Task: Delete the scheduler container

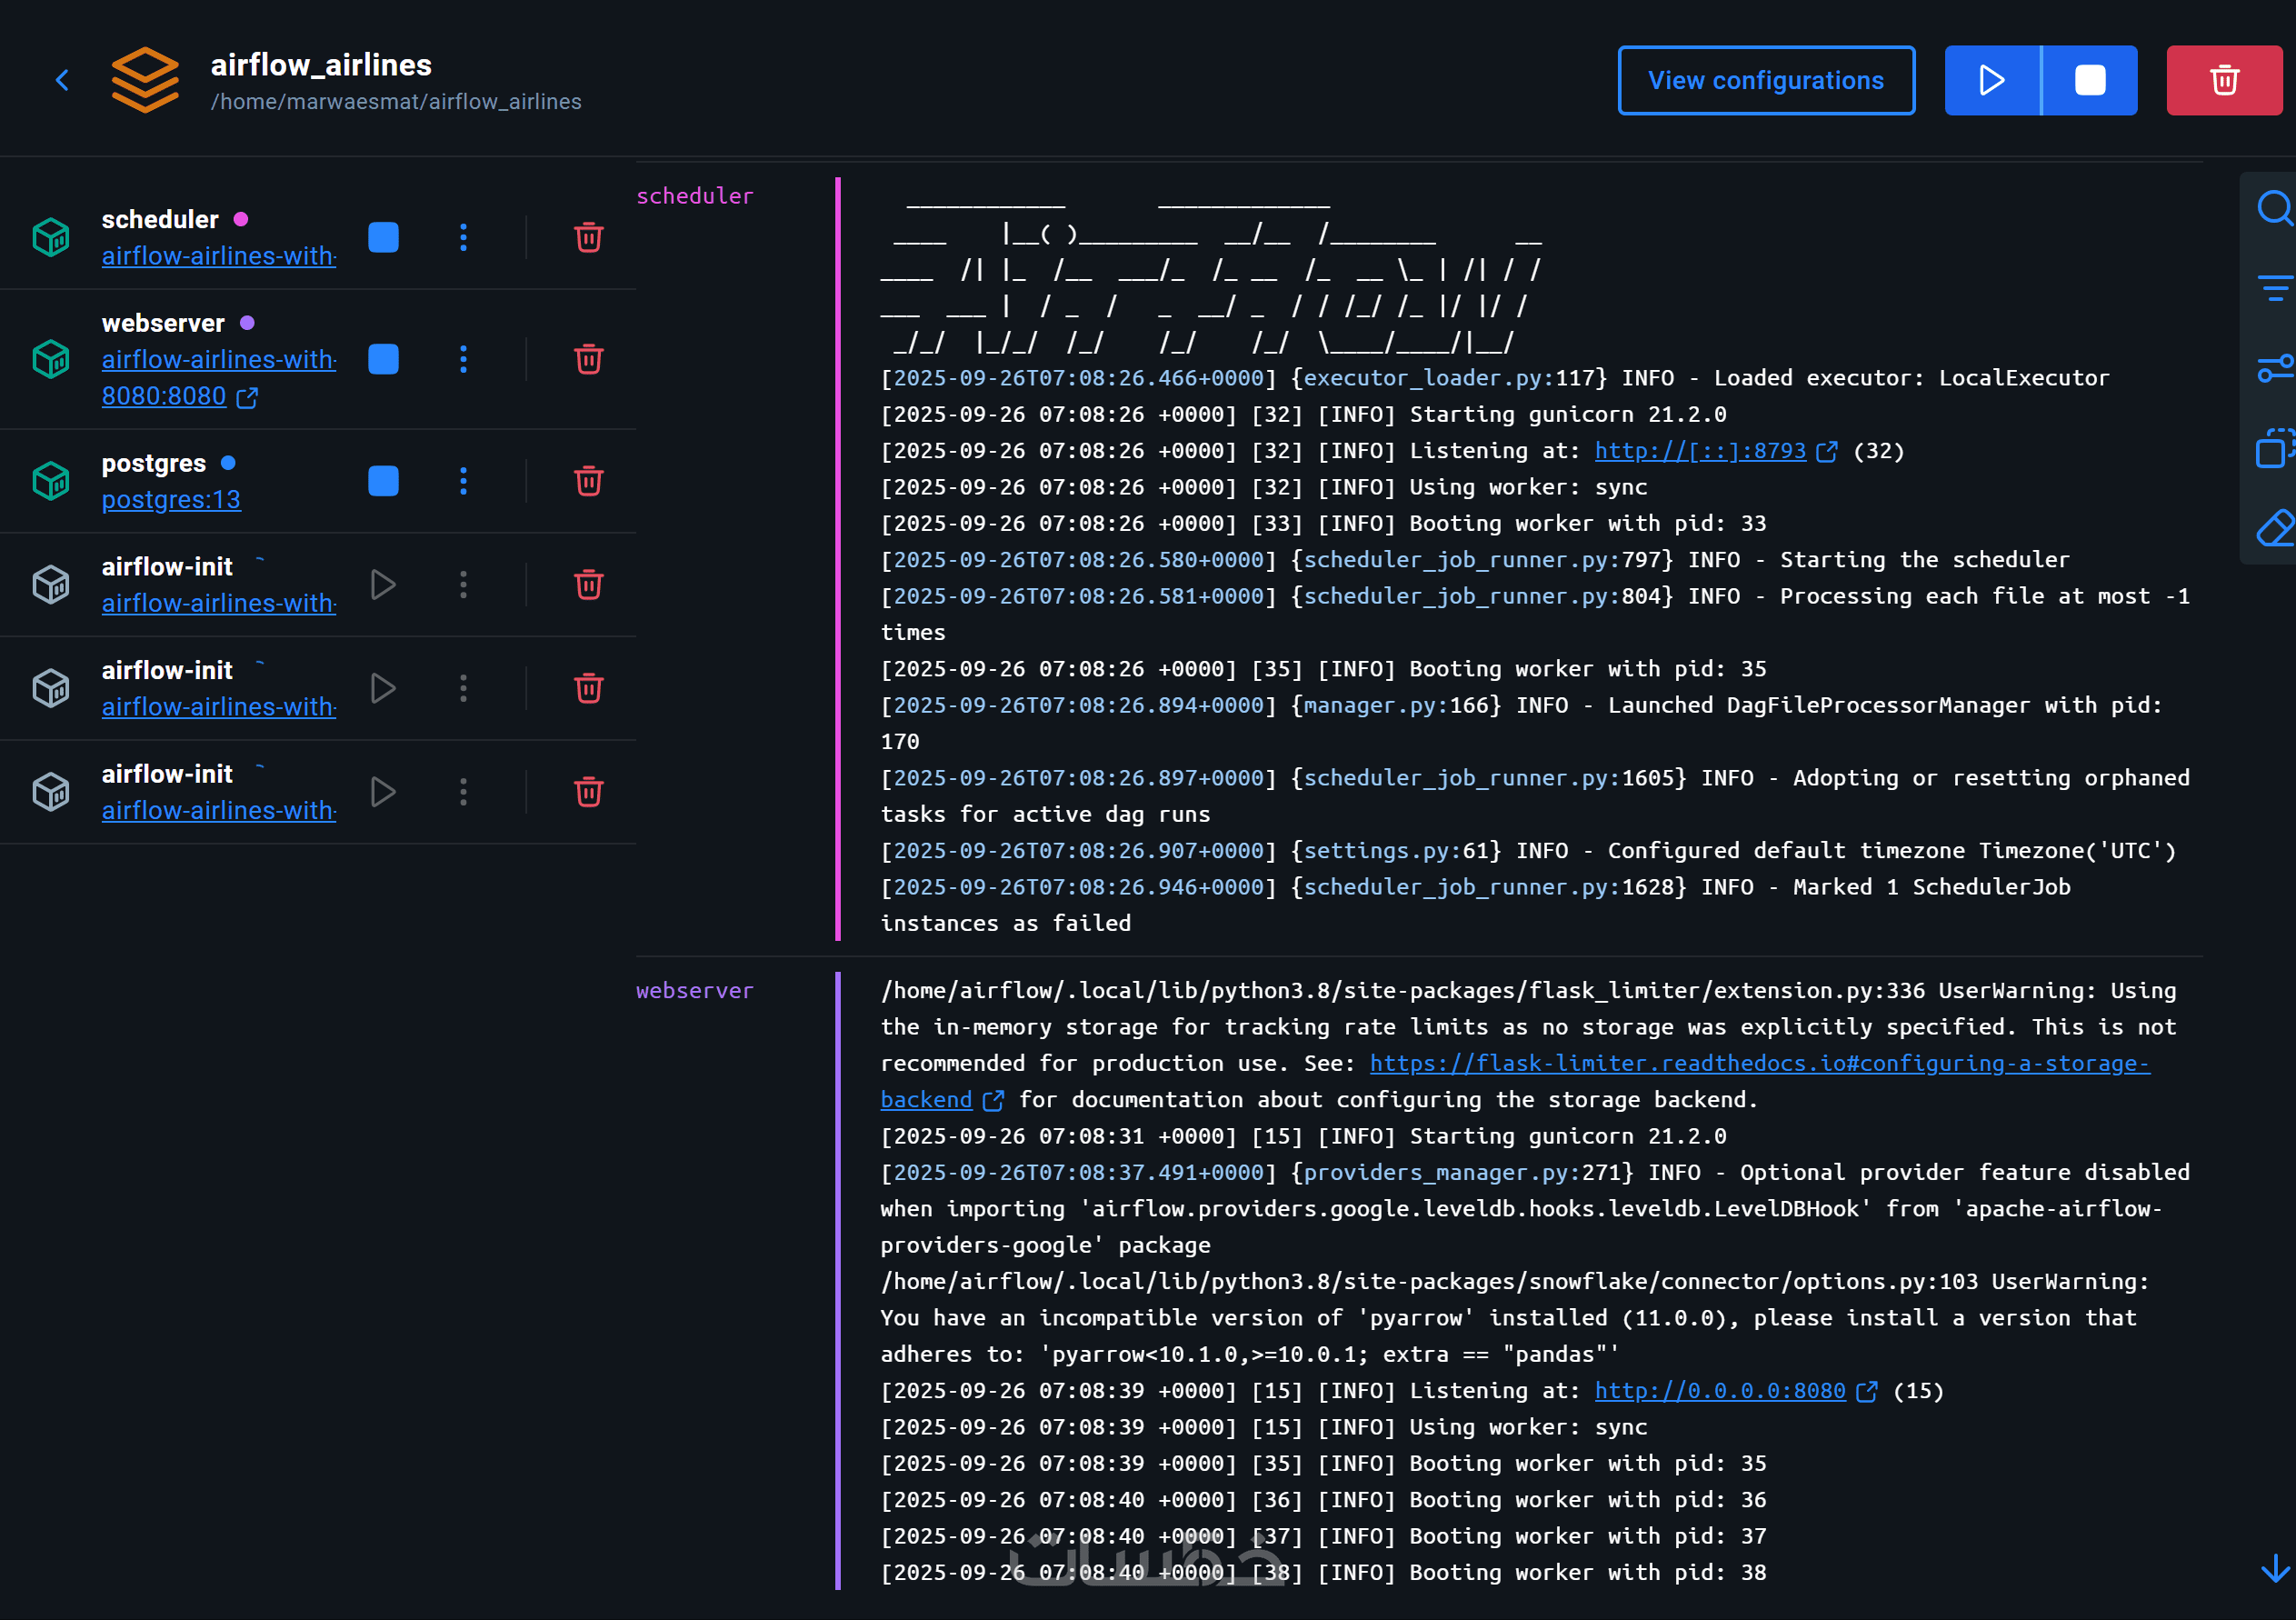Action: pos(588,238)
